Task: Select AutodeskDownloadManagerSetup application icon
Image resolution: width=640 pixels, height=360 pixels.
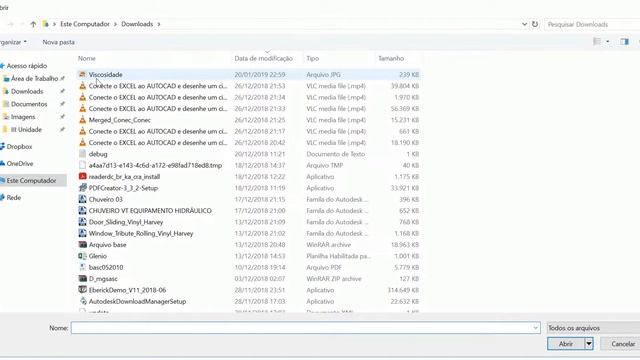Action: (82, 301)
